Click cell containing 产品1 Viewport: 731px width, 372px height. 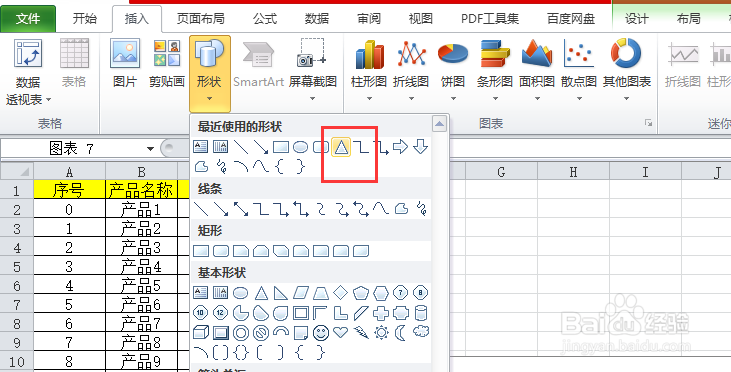pos(141,210)
